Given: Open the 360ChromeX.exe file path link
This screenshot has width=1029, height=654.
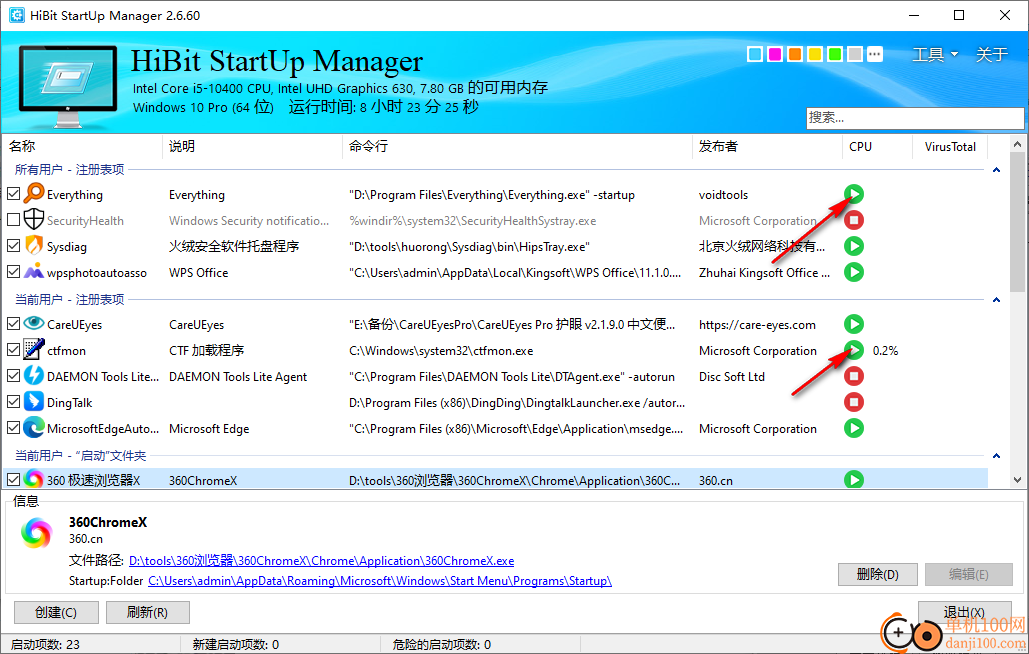Looking at the screenshot, I should (x=322, y=561).
